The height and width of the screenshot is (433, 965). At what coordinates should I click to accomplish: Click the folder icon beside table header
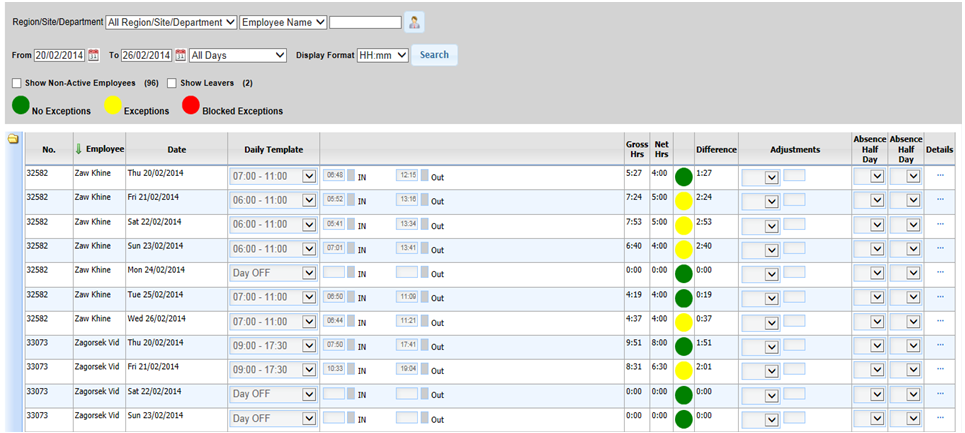point(12,139)
